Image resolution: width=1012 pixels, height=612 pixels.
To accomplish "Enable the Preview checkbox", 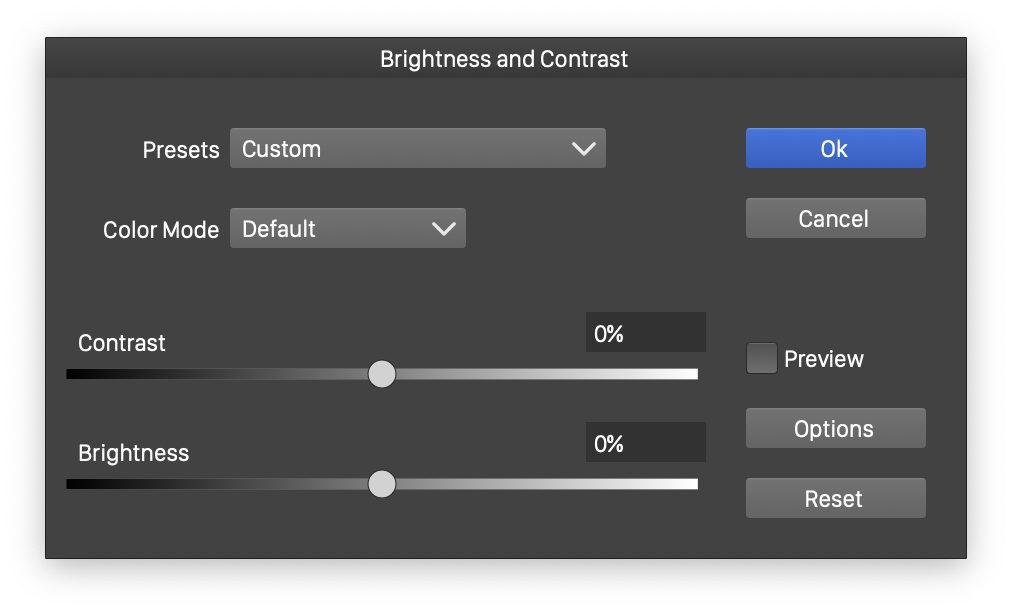I will [762, 358].
